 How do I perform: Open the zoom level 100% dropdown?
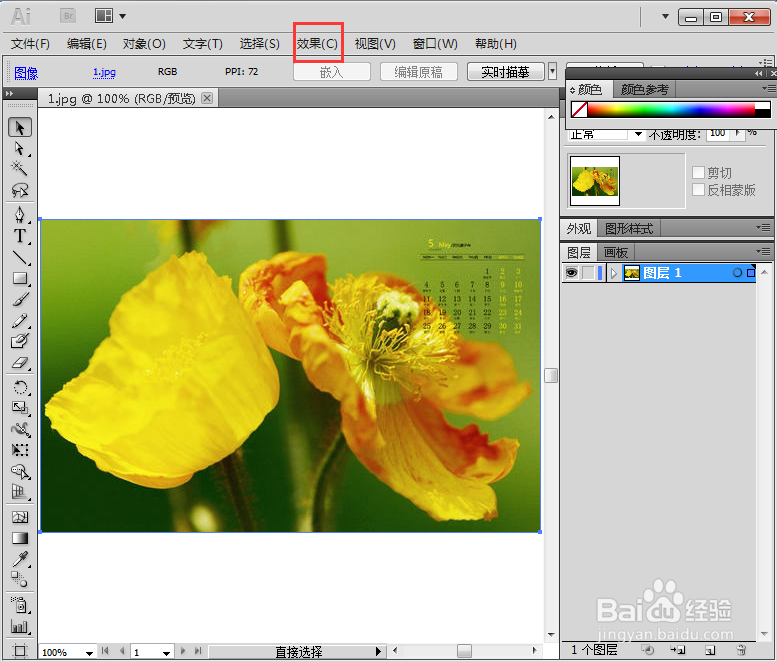click(x=89, y=653)
